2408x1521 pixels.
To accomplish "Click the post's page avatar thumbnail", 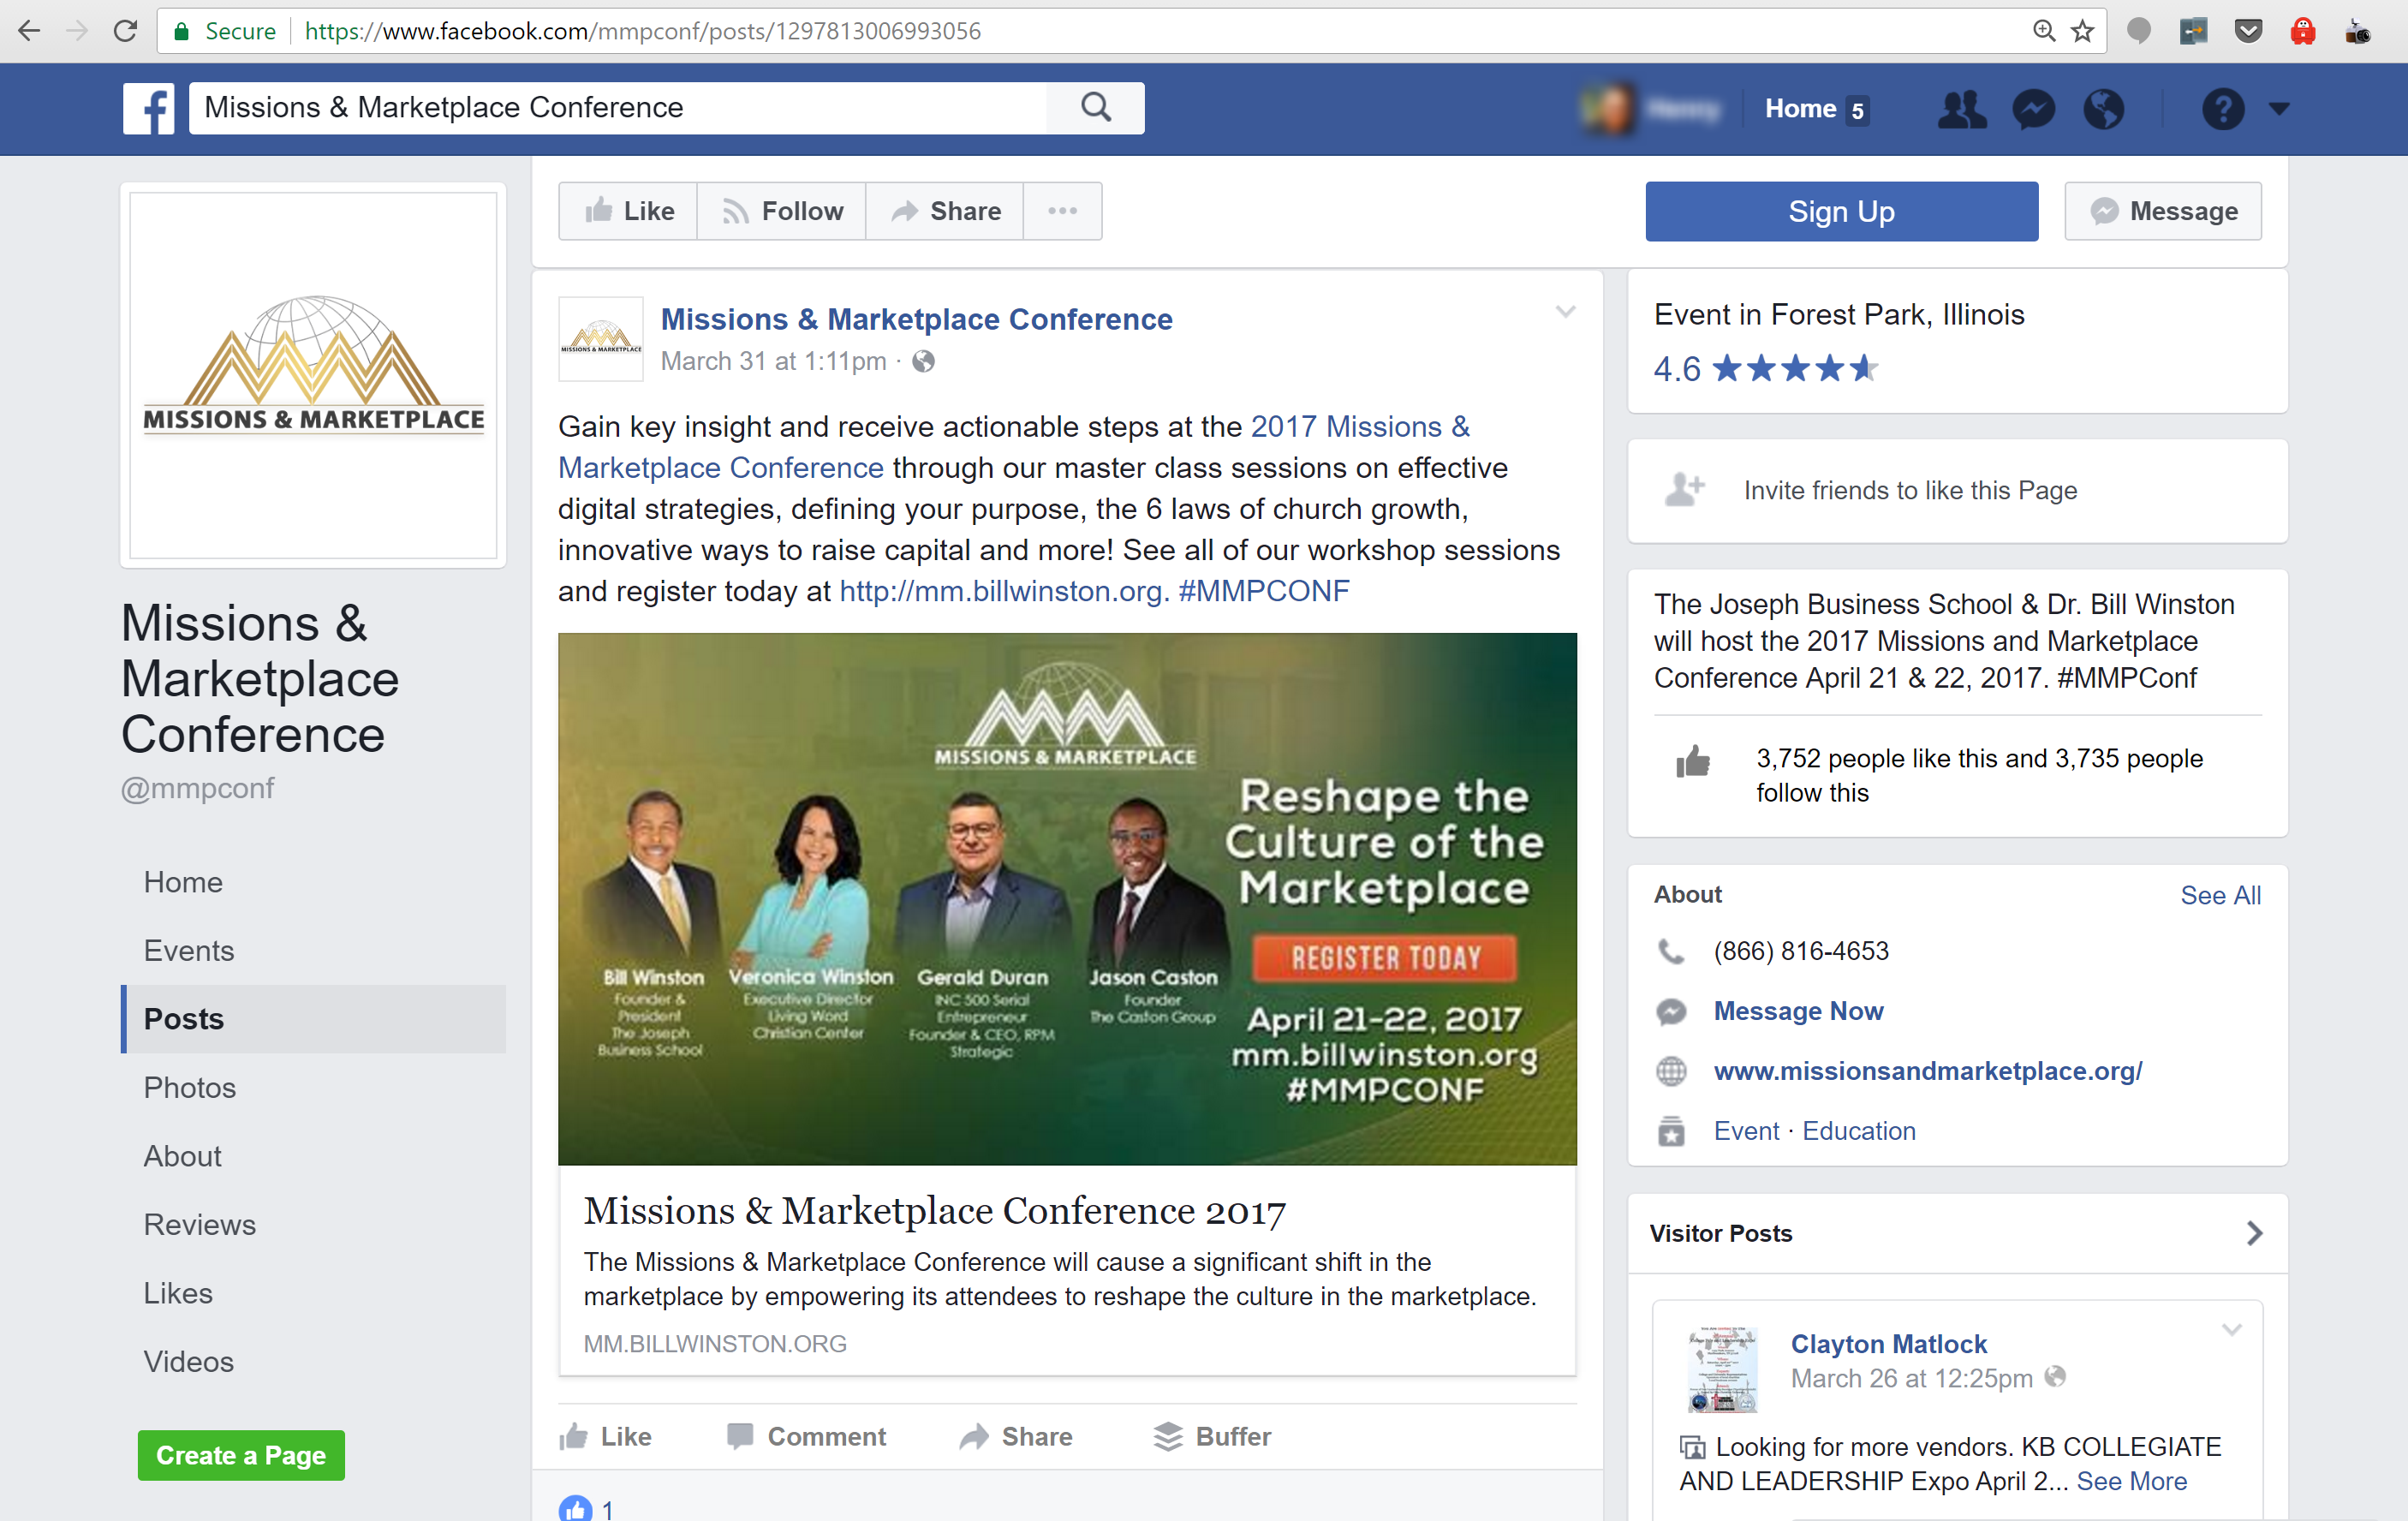I will click(600, 339).
